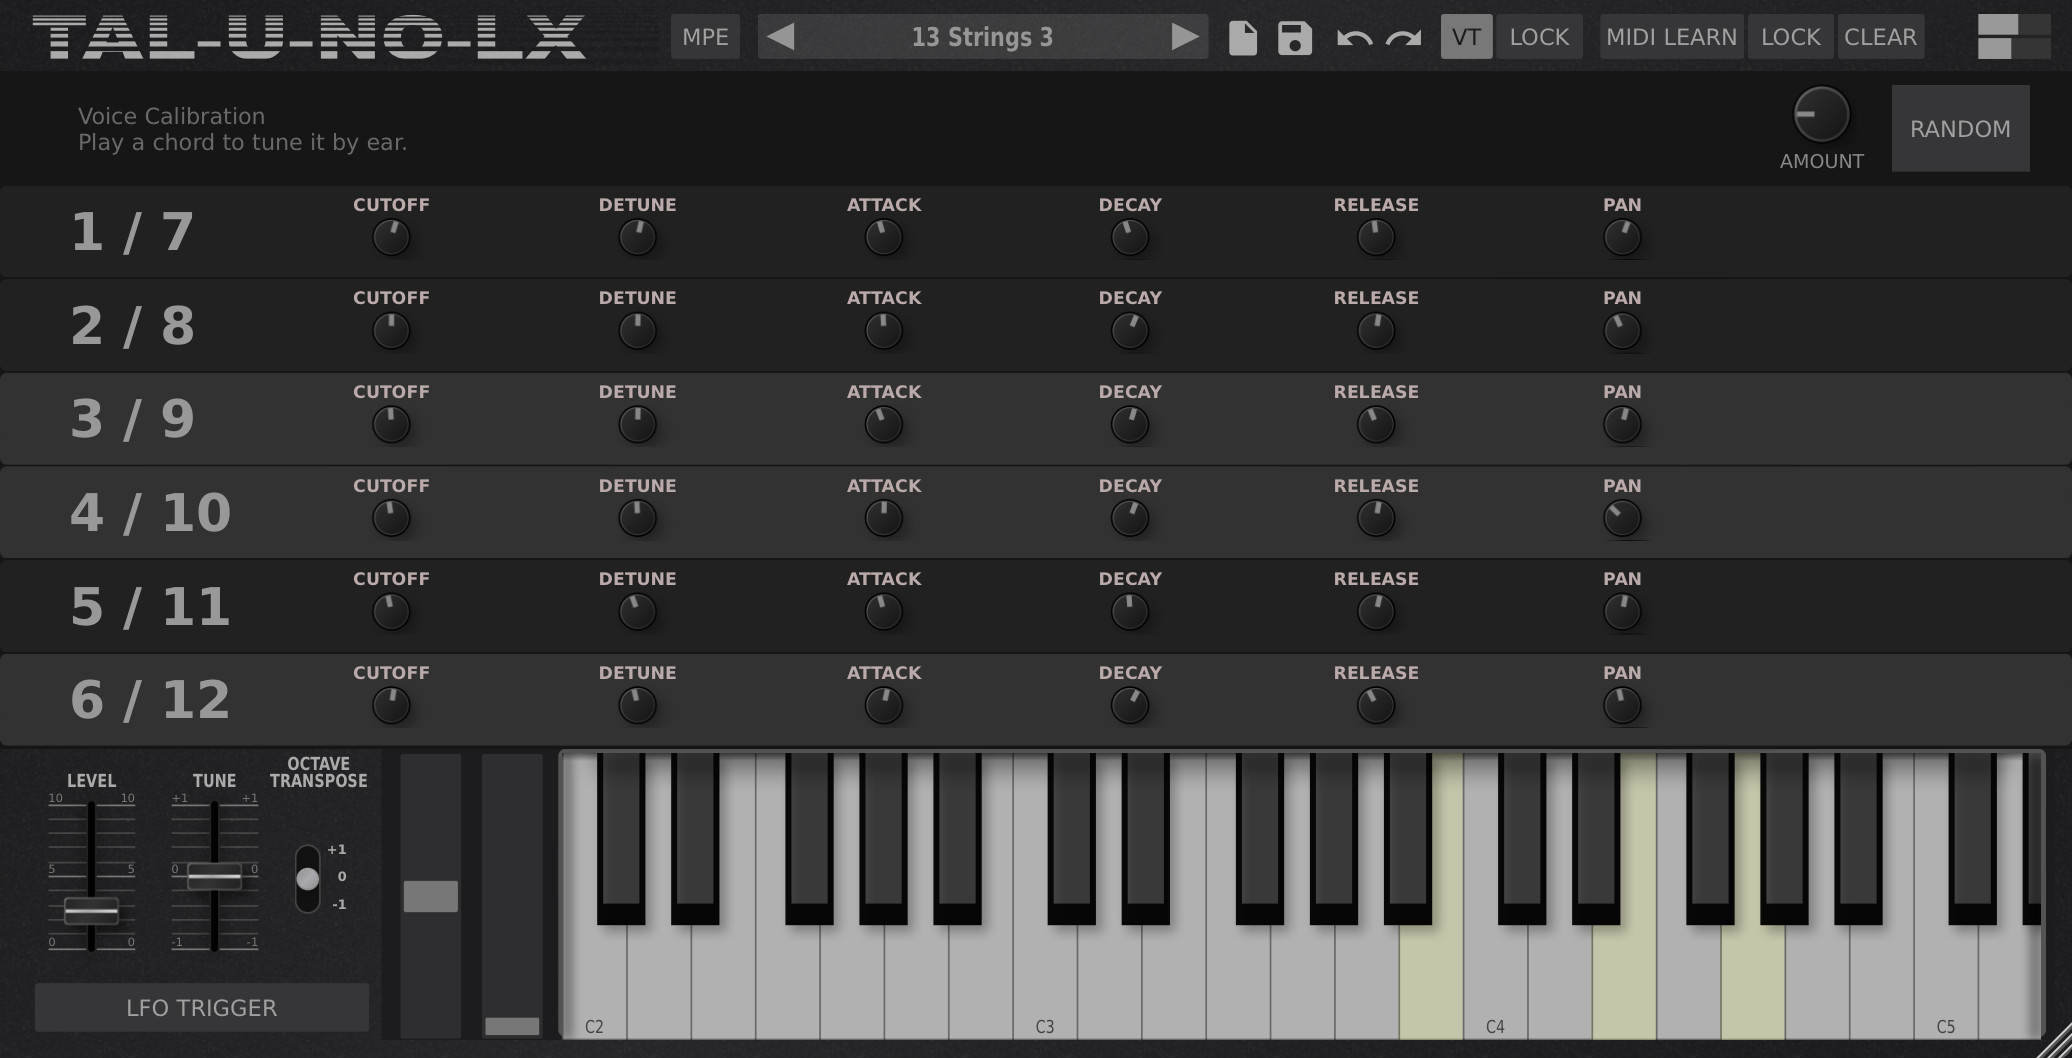Click the undo arrow icon
The width and height of the screenshot is (2072, 1058).
(x=1353, y=38)
